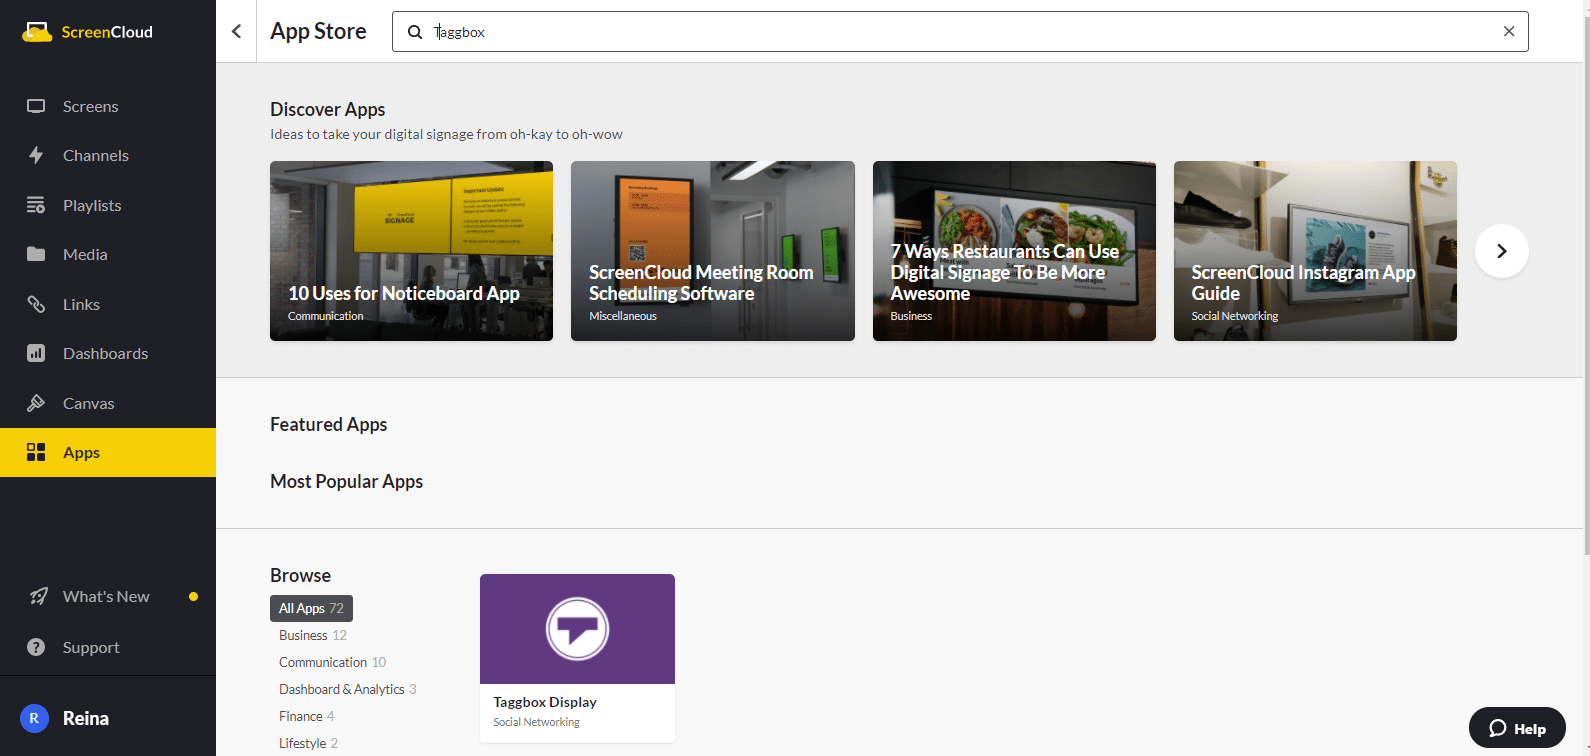Clear the search field with the X
Screen dimensions: 1590x756
point(1508,31)
